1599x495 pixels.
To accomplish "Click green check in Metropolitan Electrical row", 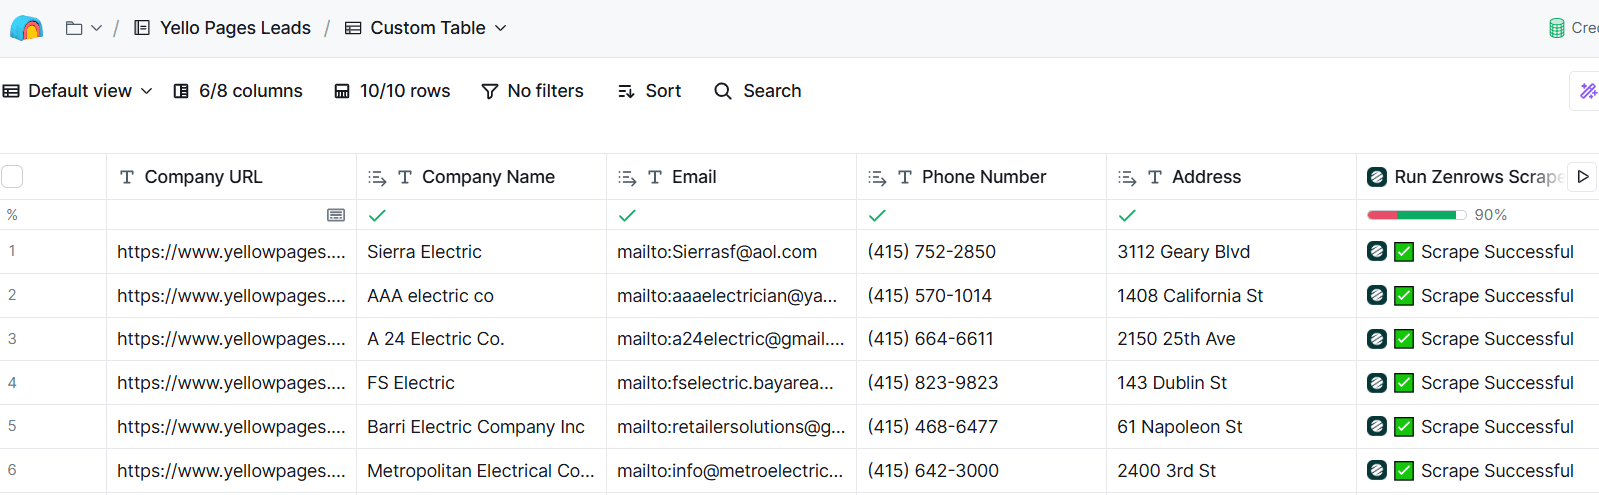I will [x=1404, y=471].
